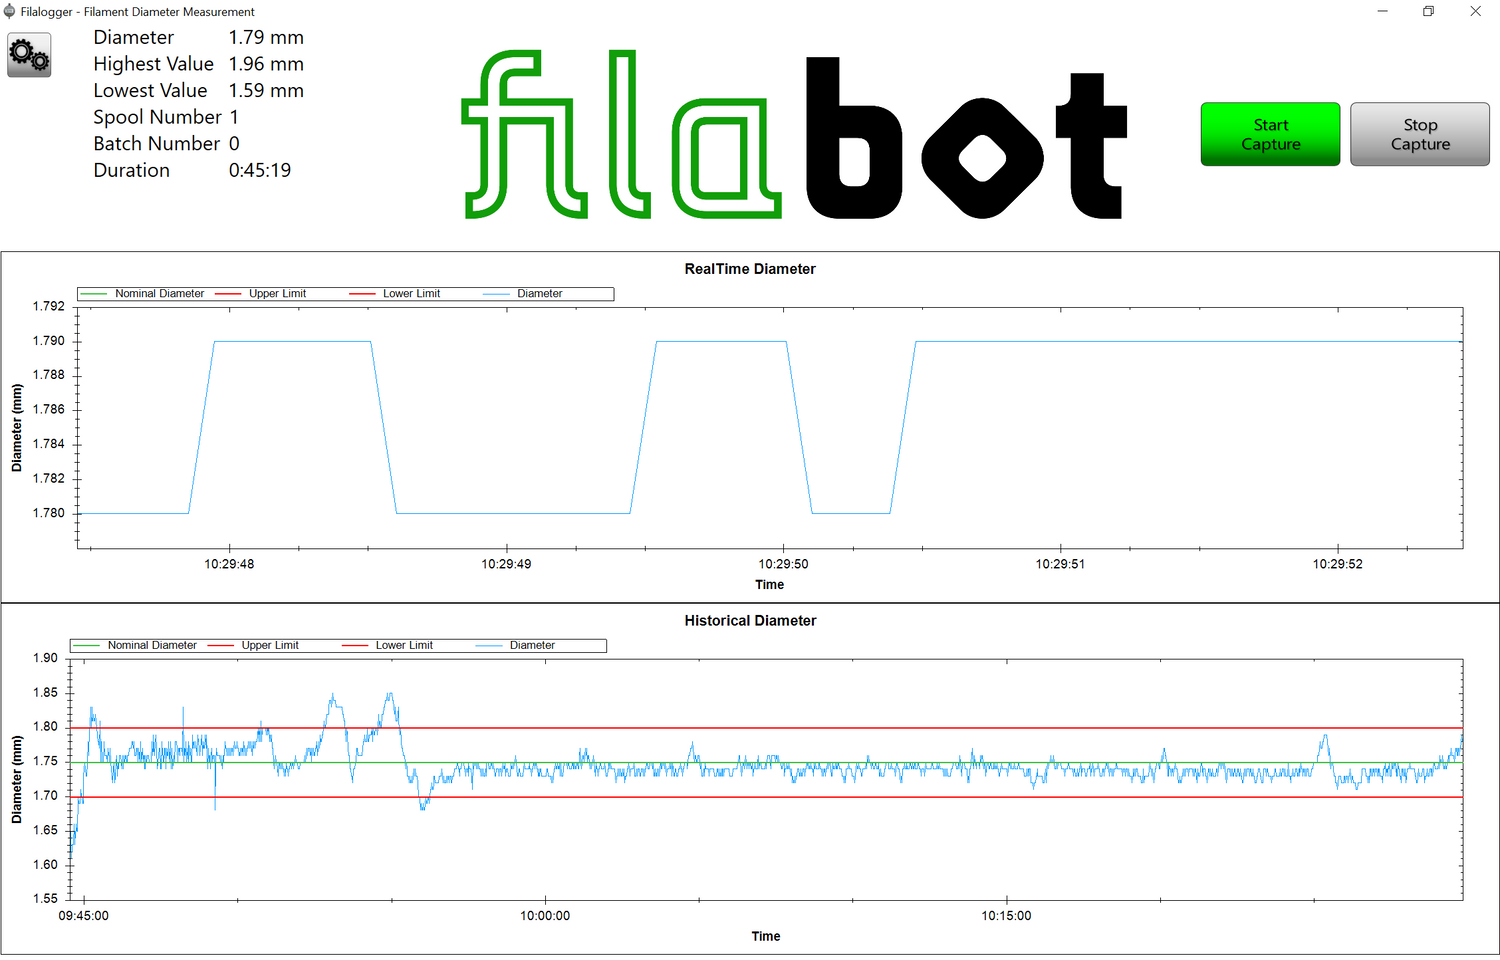Minimize the Filalogger window

pyautogui.click(x=1383, y=12)
